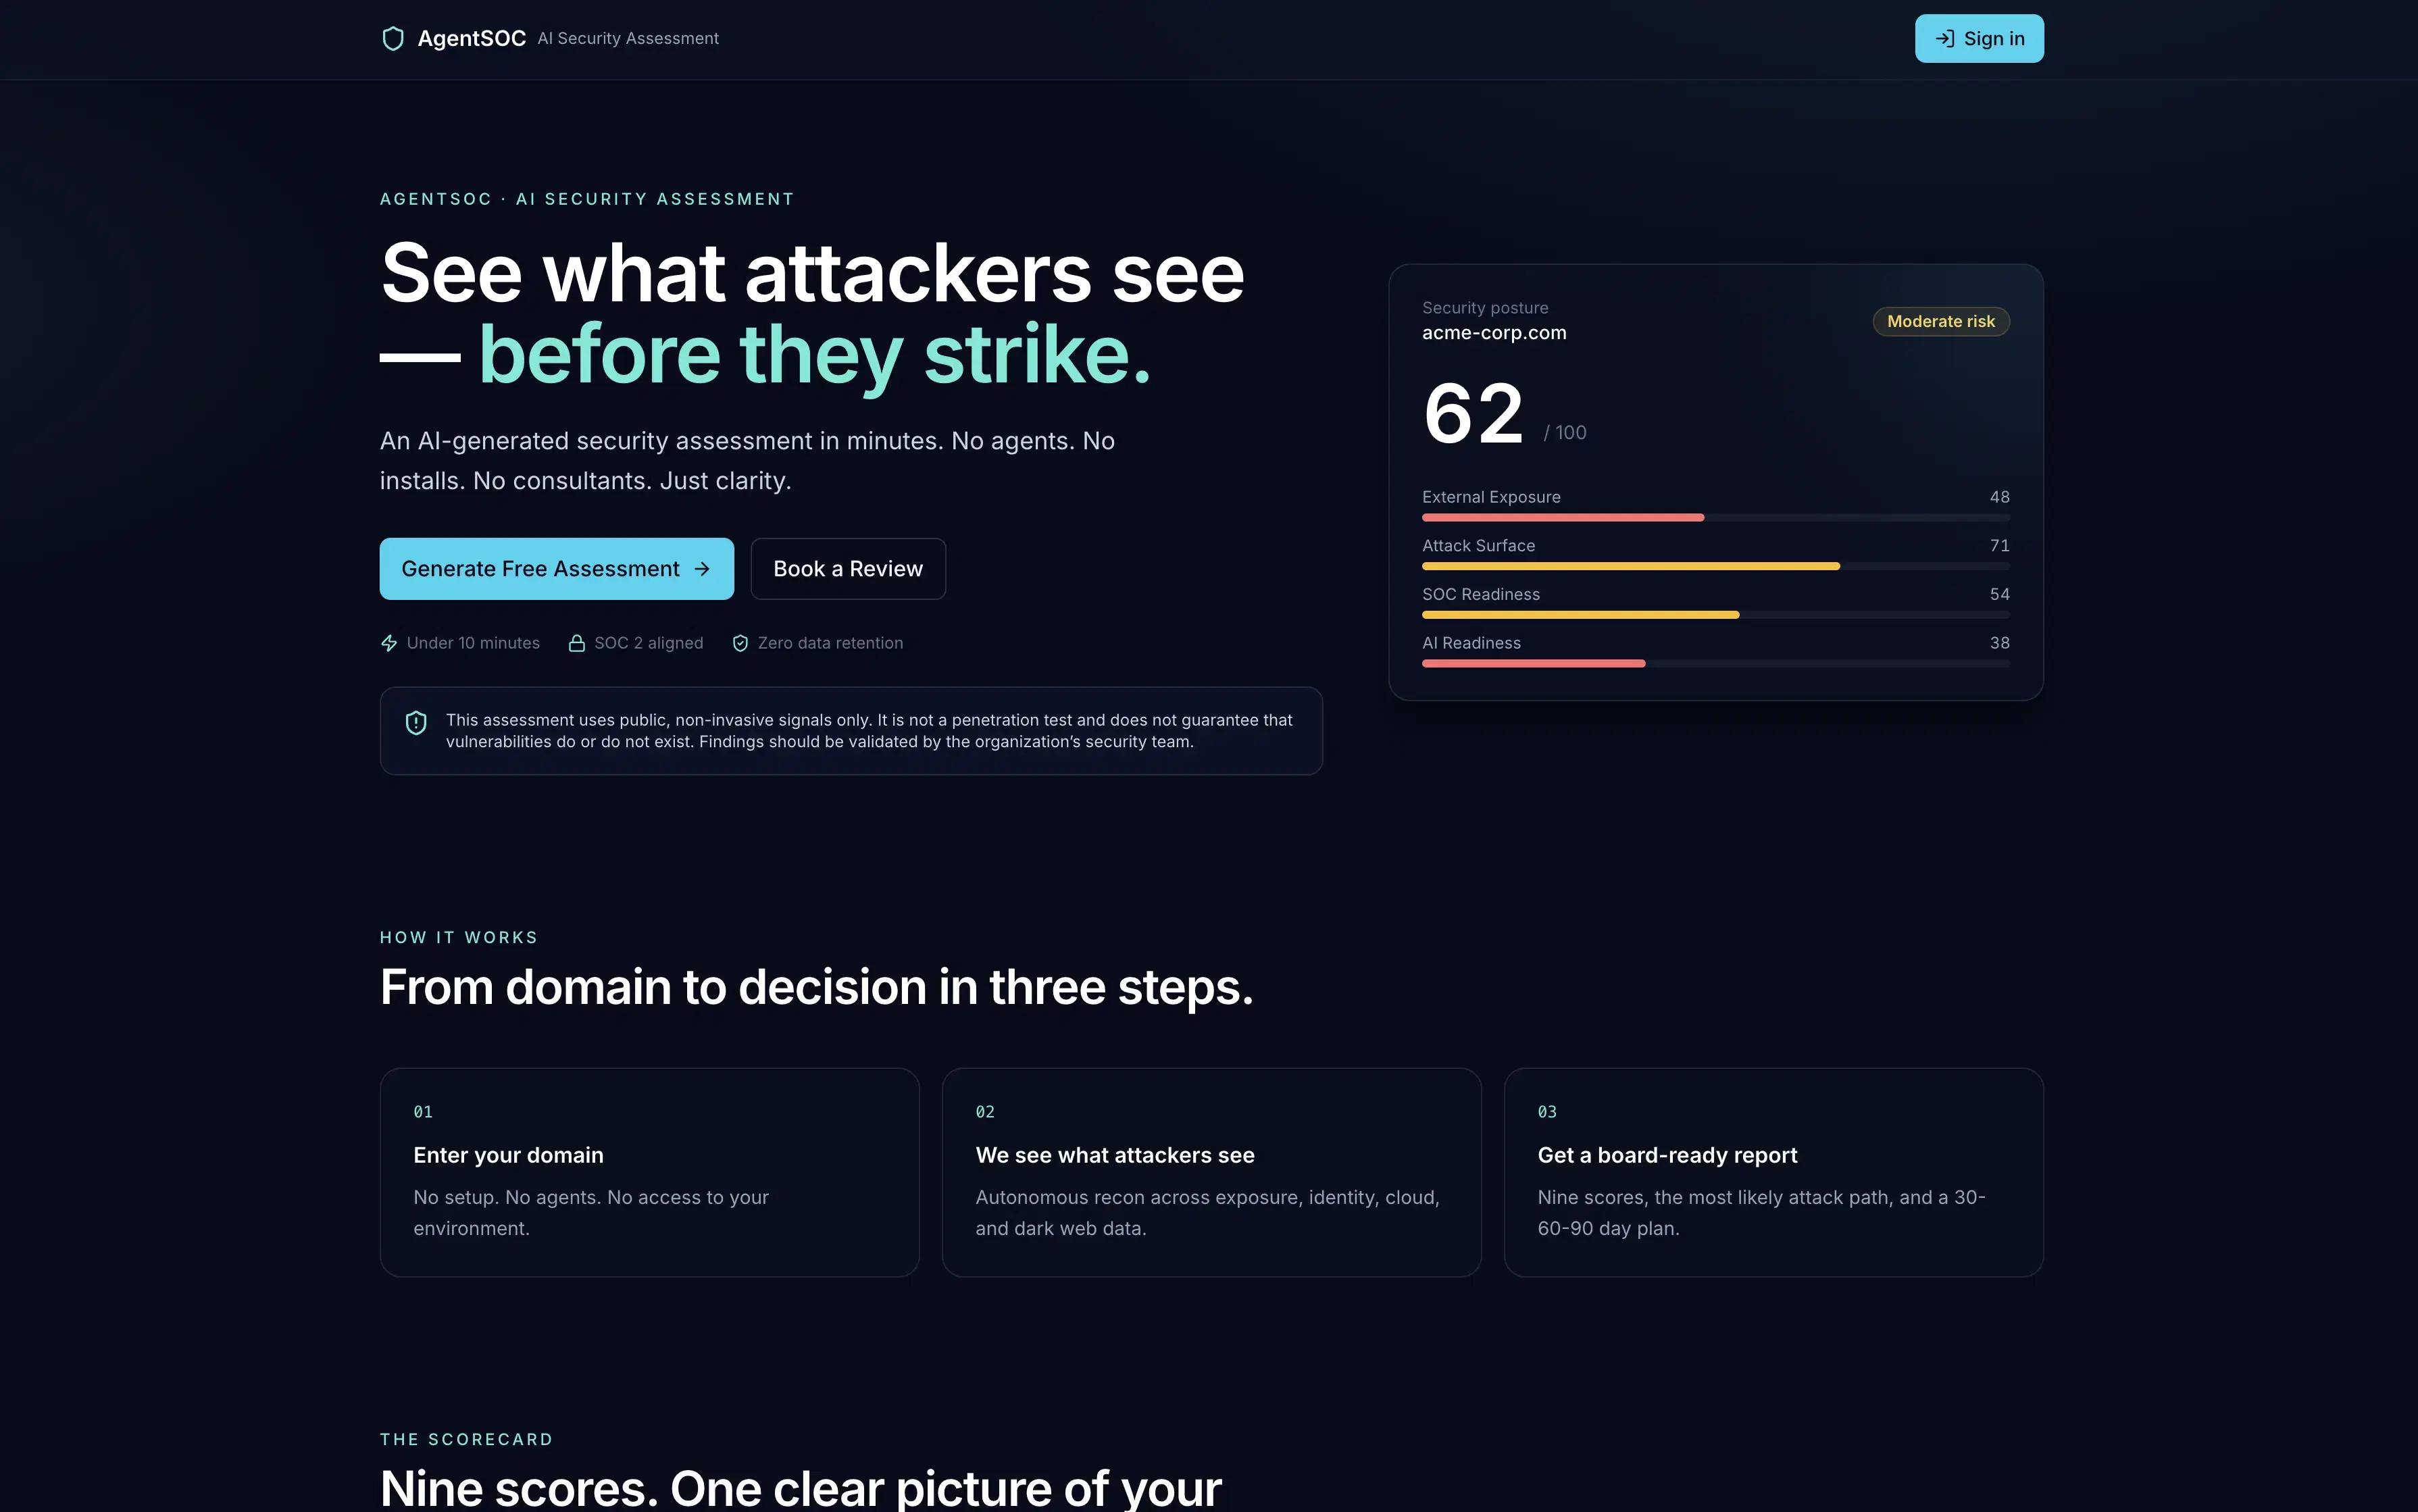Click the AI Security Assessment header subtitle
Screen dimensions: 2418x1512
[x=628, y=38]
